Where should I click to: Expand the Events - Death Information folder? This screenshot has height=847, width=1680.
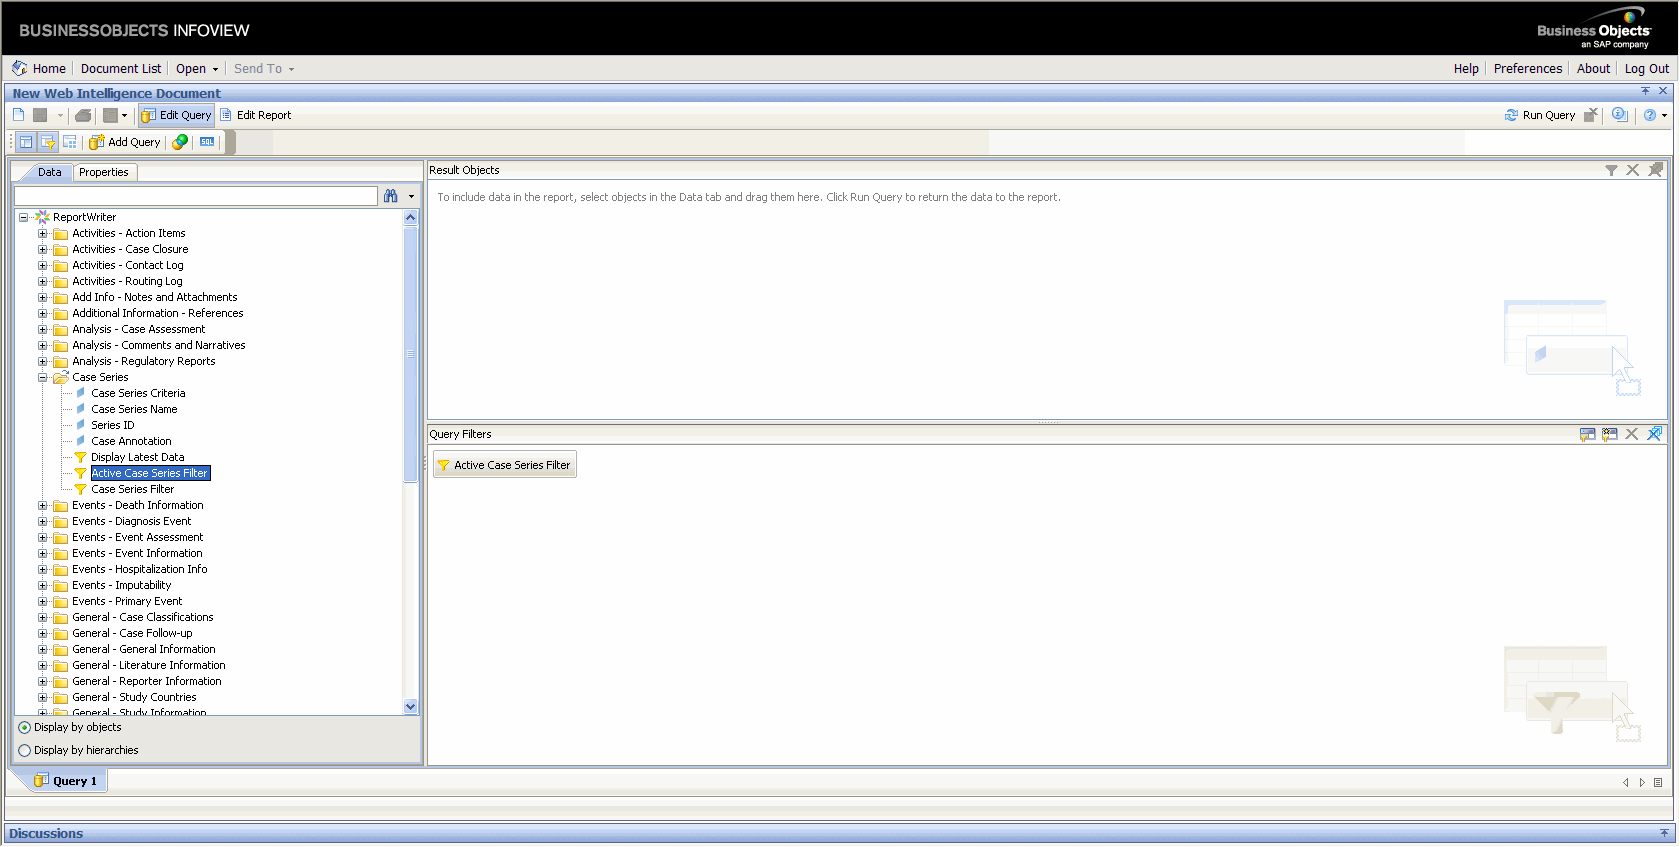43,506
